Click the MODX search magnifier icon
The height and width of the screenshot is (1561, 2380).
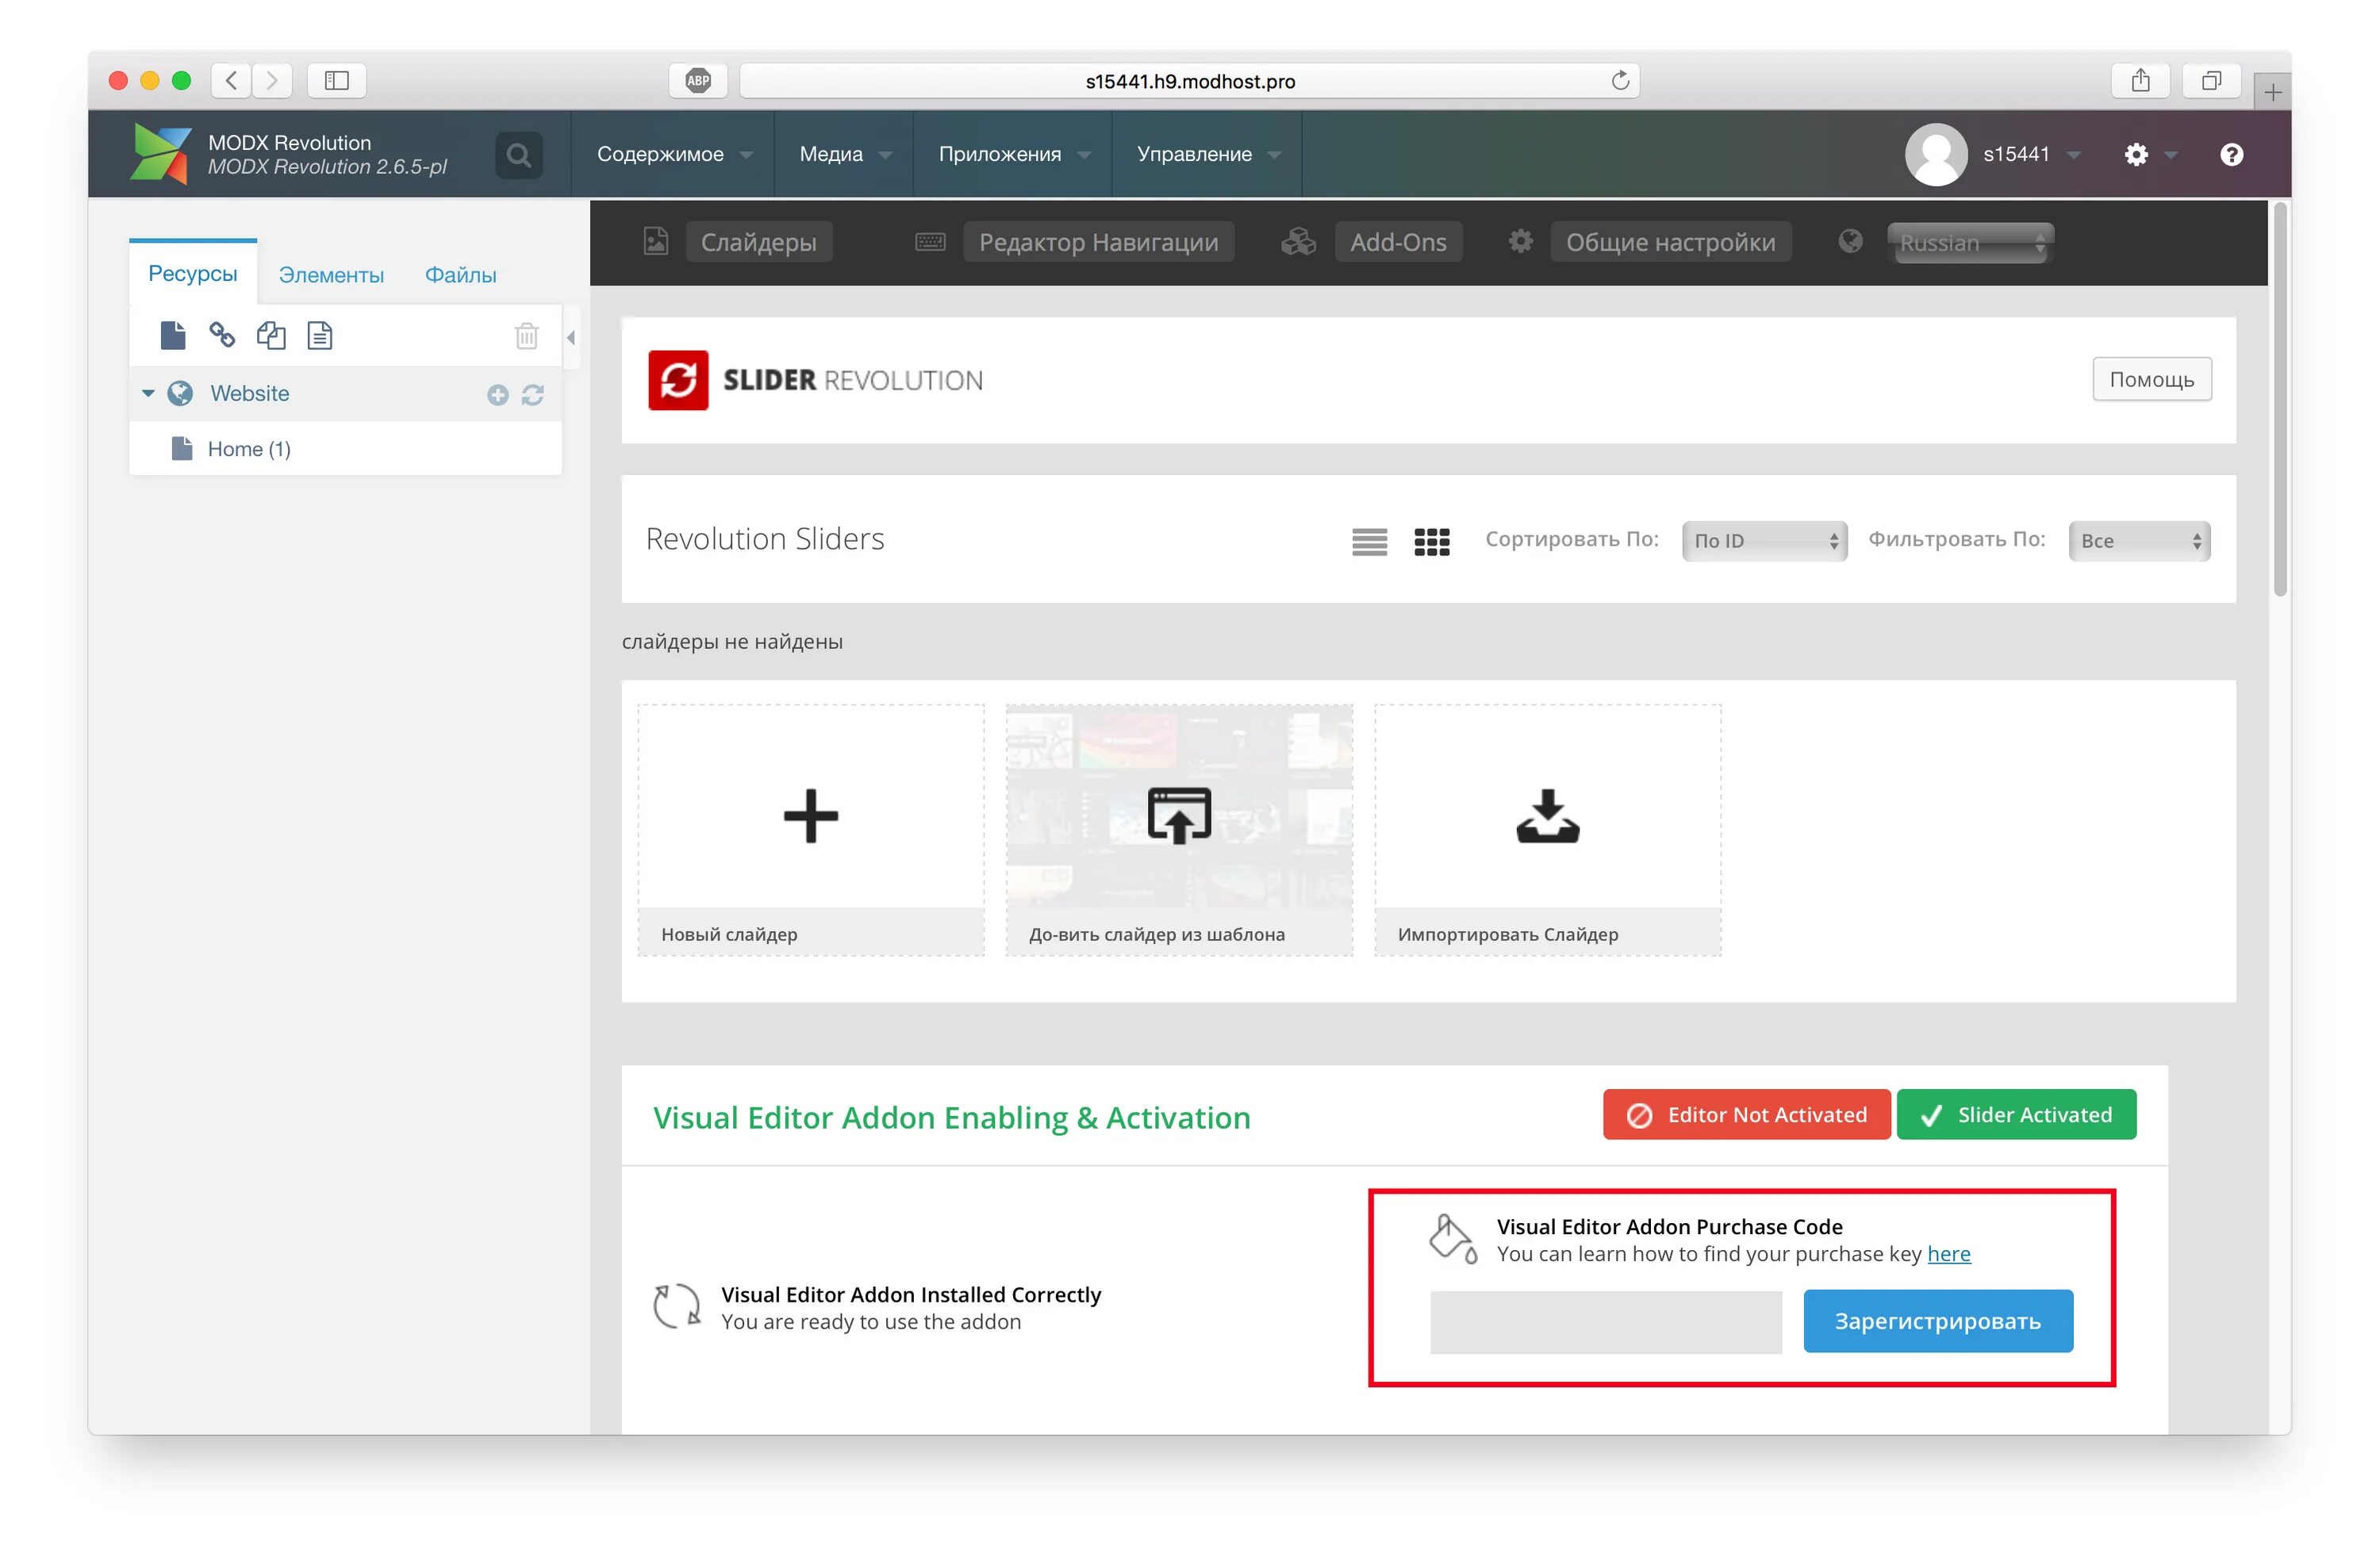518,155
